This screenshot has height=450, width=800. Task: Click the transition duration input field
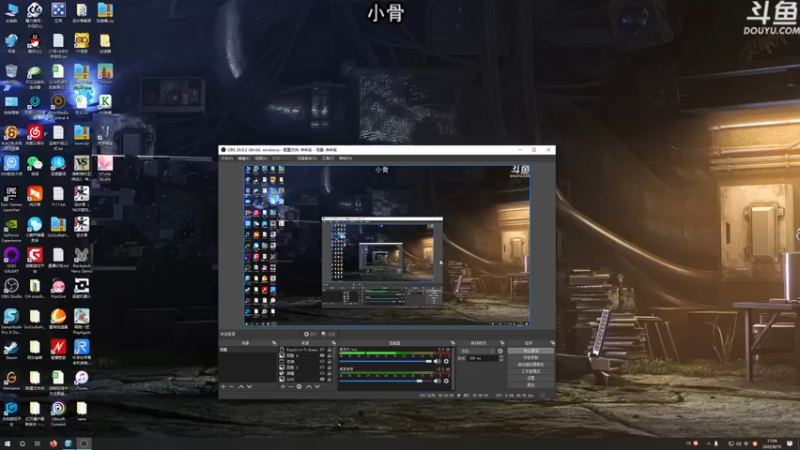tap(483, 358)
